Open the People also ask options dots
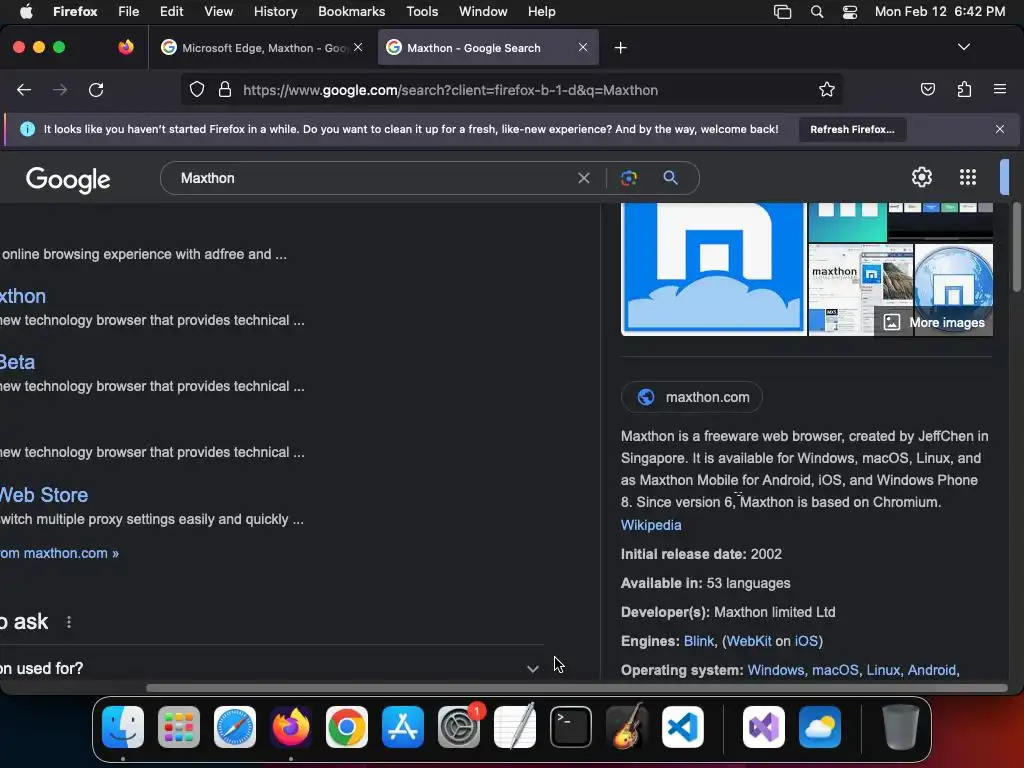 coord(69,622)
